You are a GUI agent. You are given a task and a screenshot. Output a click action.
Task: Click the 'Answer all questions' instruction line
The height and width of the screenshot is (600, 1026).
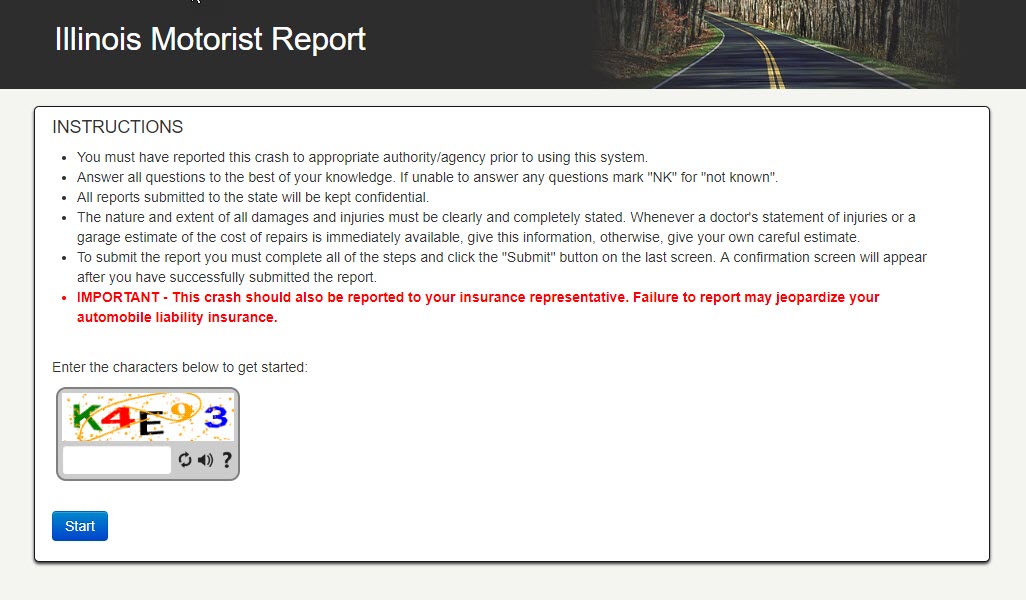point(427,177)
